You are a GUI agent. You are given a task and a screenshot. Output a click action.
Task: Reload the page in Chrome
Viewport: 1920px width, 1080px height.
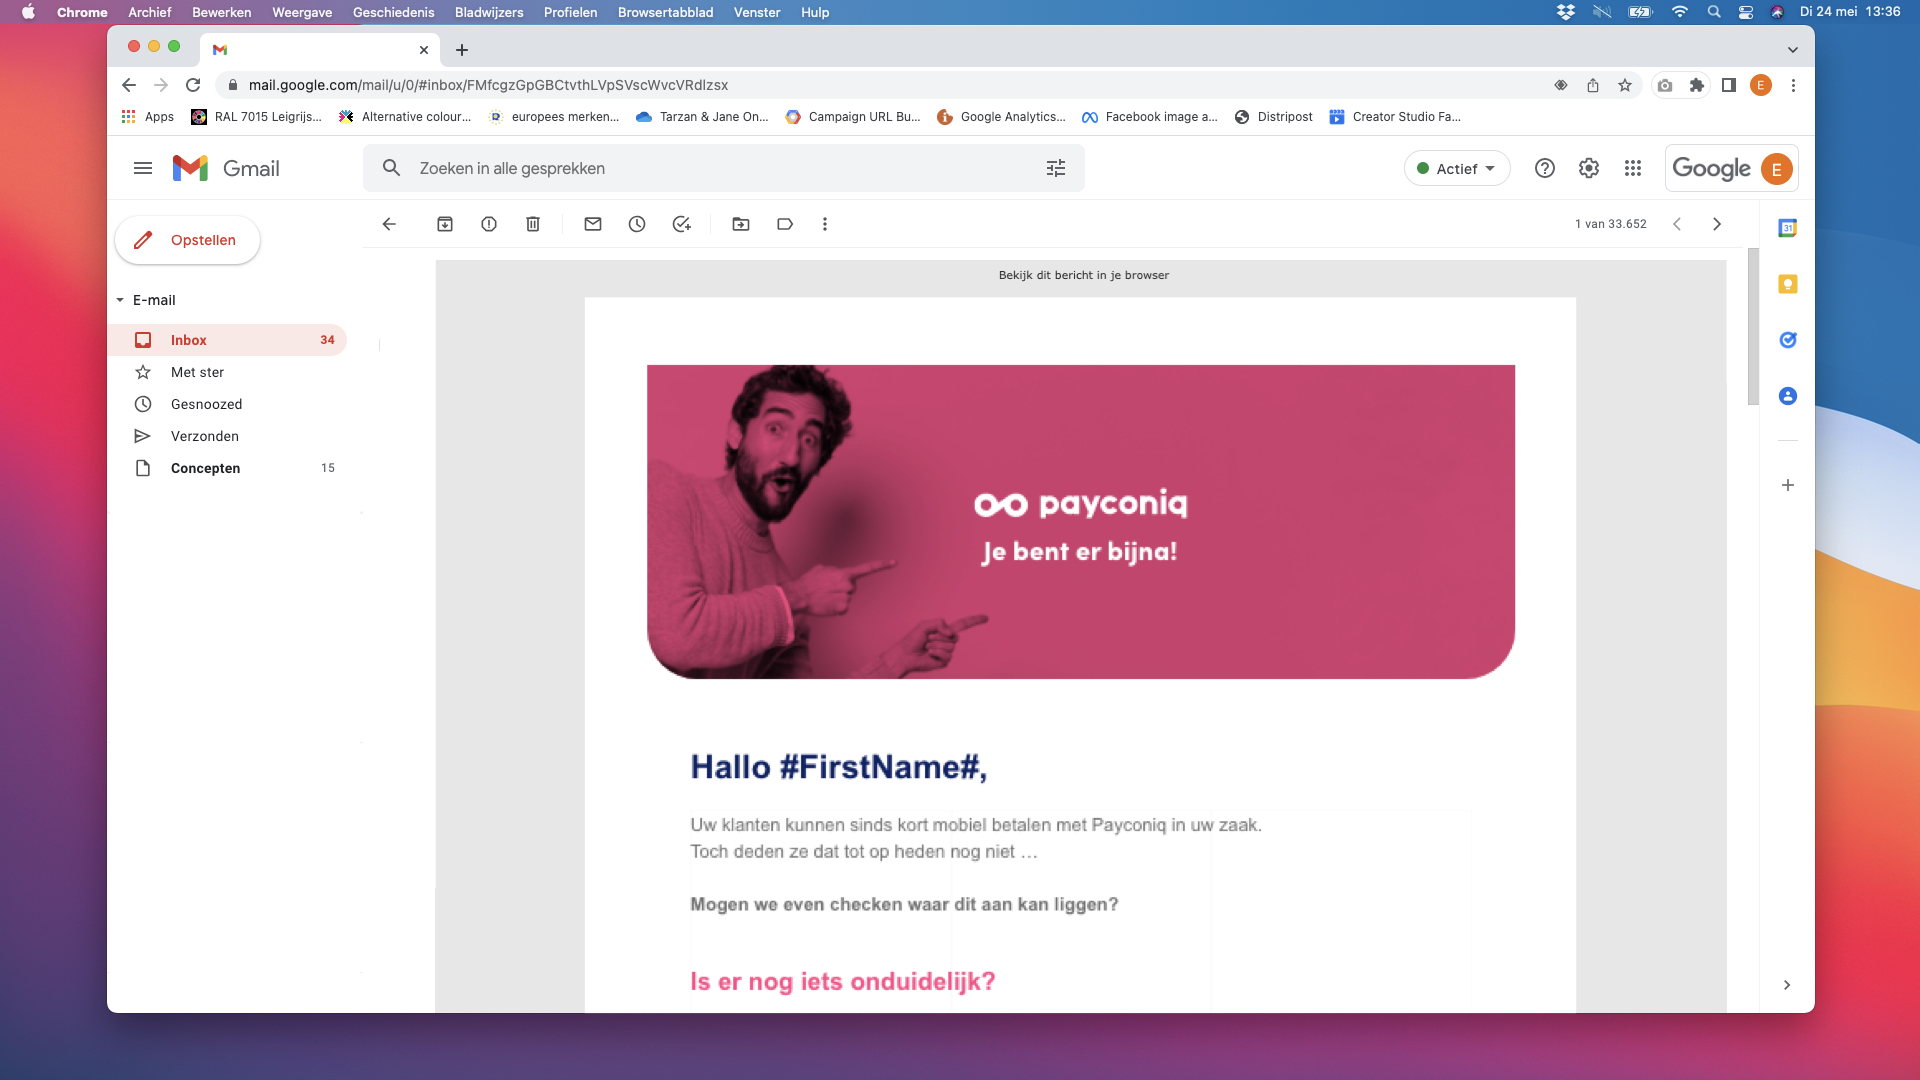193,85
